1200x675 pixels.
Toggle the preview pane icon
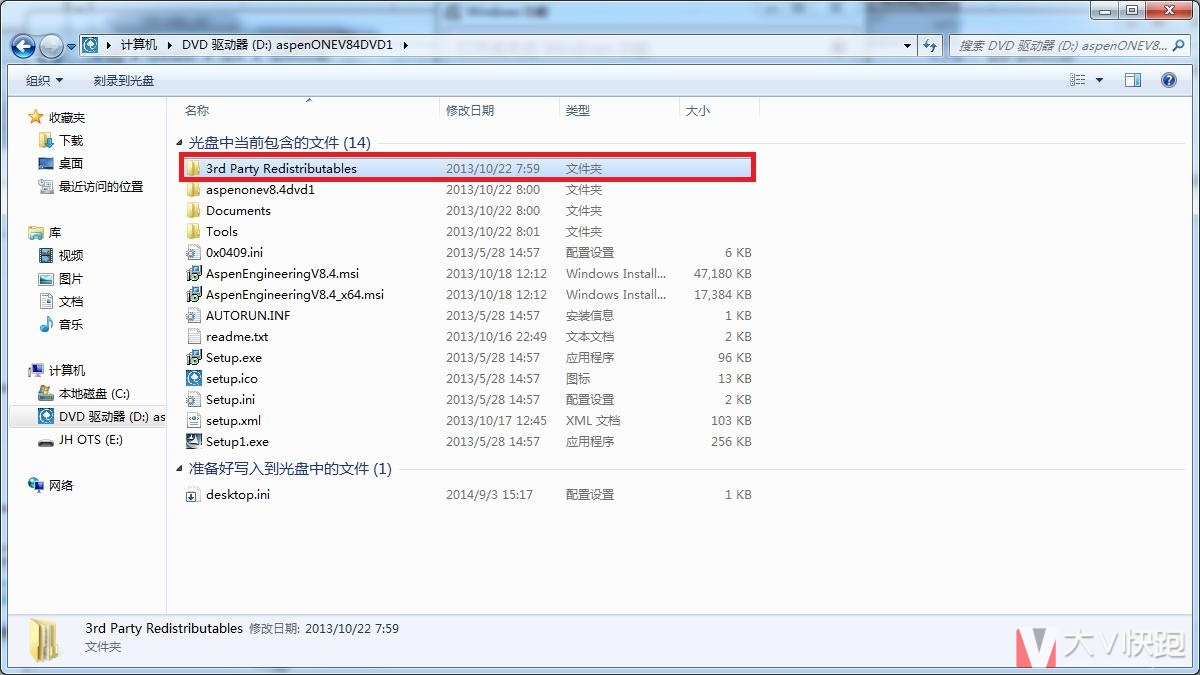pos(1133,80)
